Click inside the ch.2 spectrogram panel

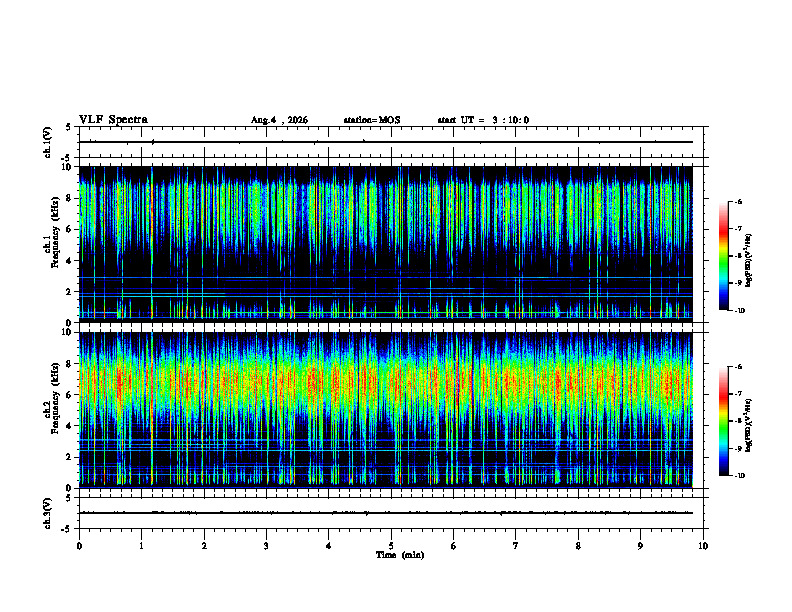386,410
